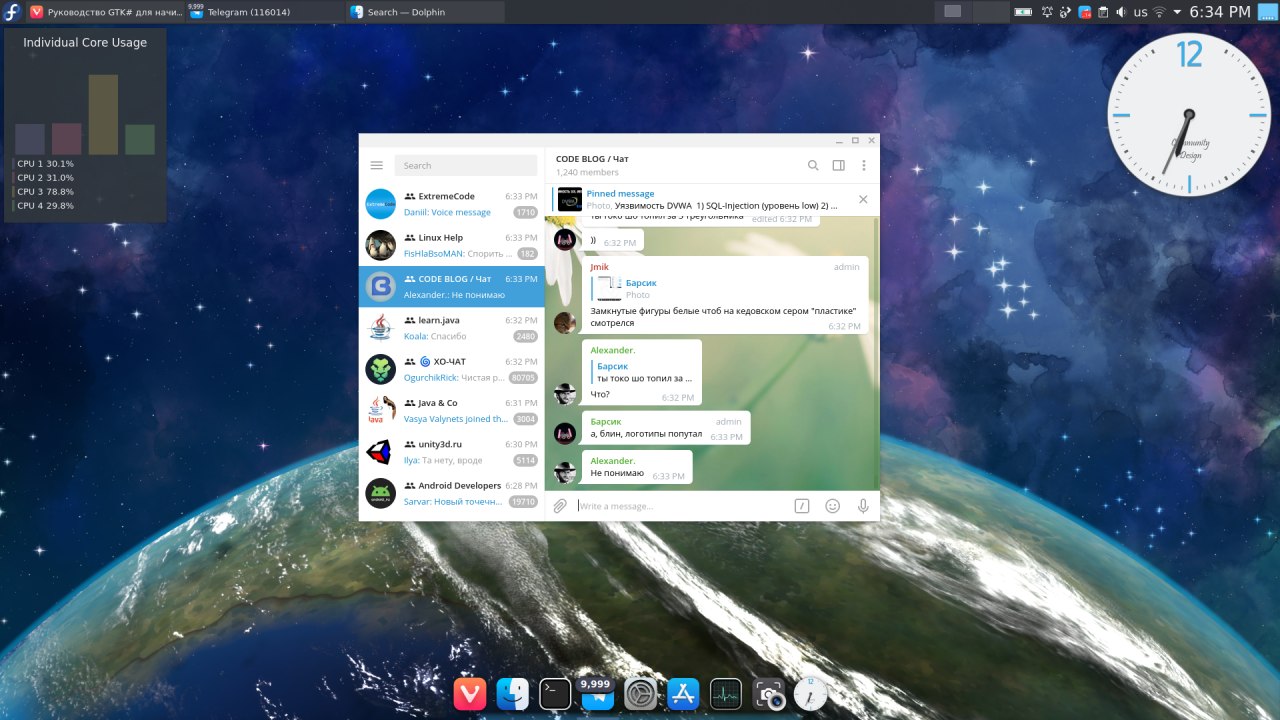The height and width of the screenshot is (720, 1280).
Task: Open the Finder-style file manager in the dock
Action: 512,694
